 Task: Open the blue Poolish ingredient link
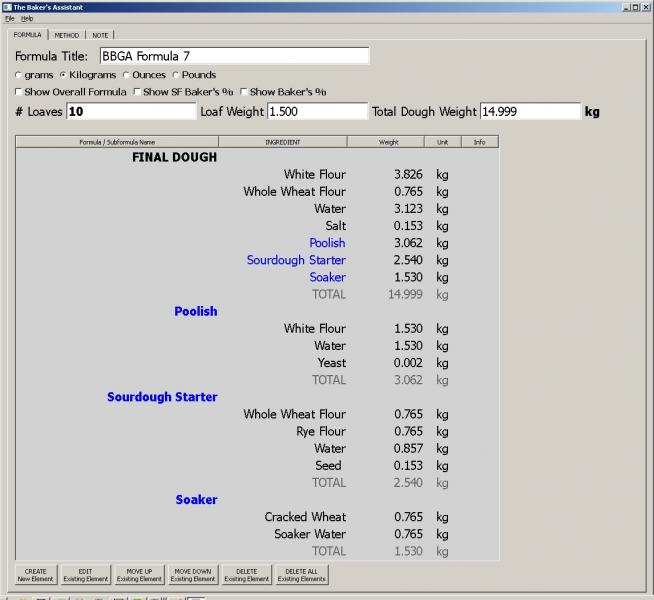coord(327,243)
